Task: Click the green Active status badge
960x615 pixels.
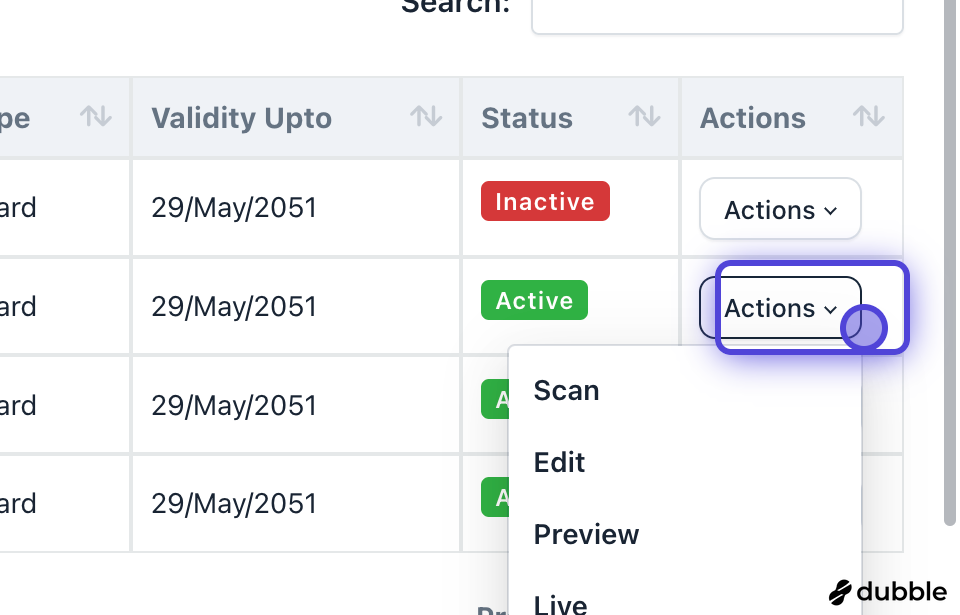Action: (x=534, y=300)
